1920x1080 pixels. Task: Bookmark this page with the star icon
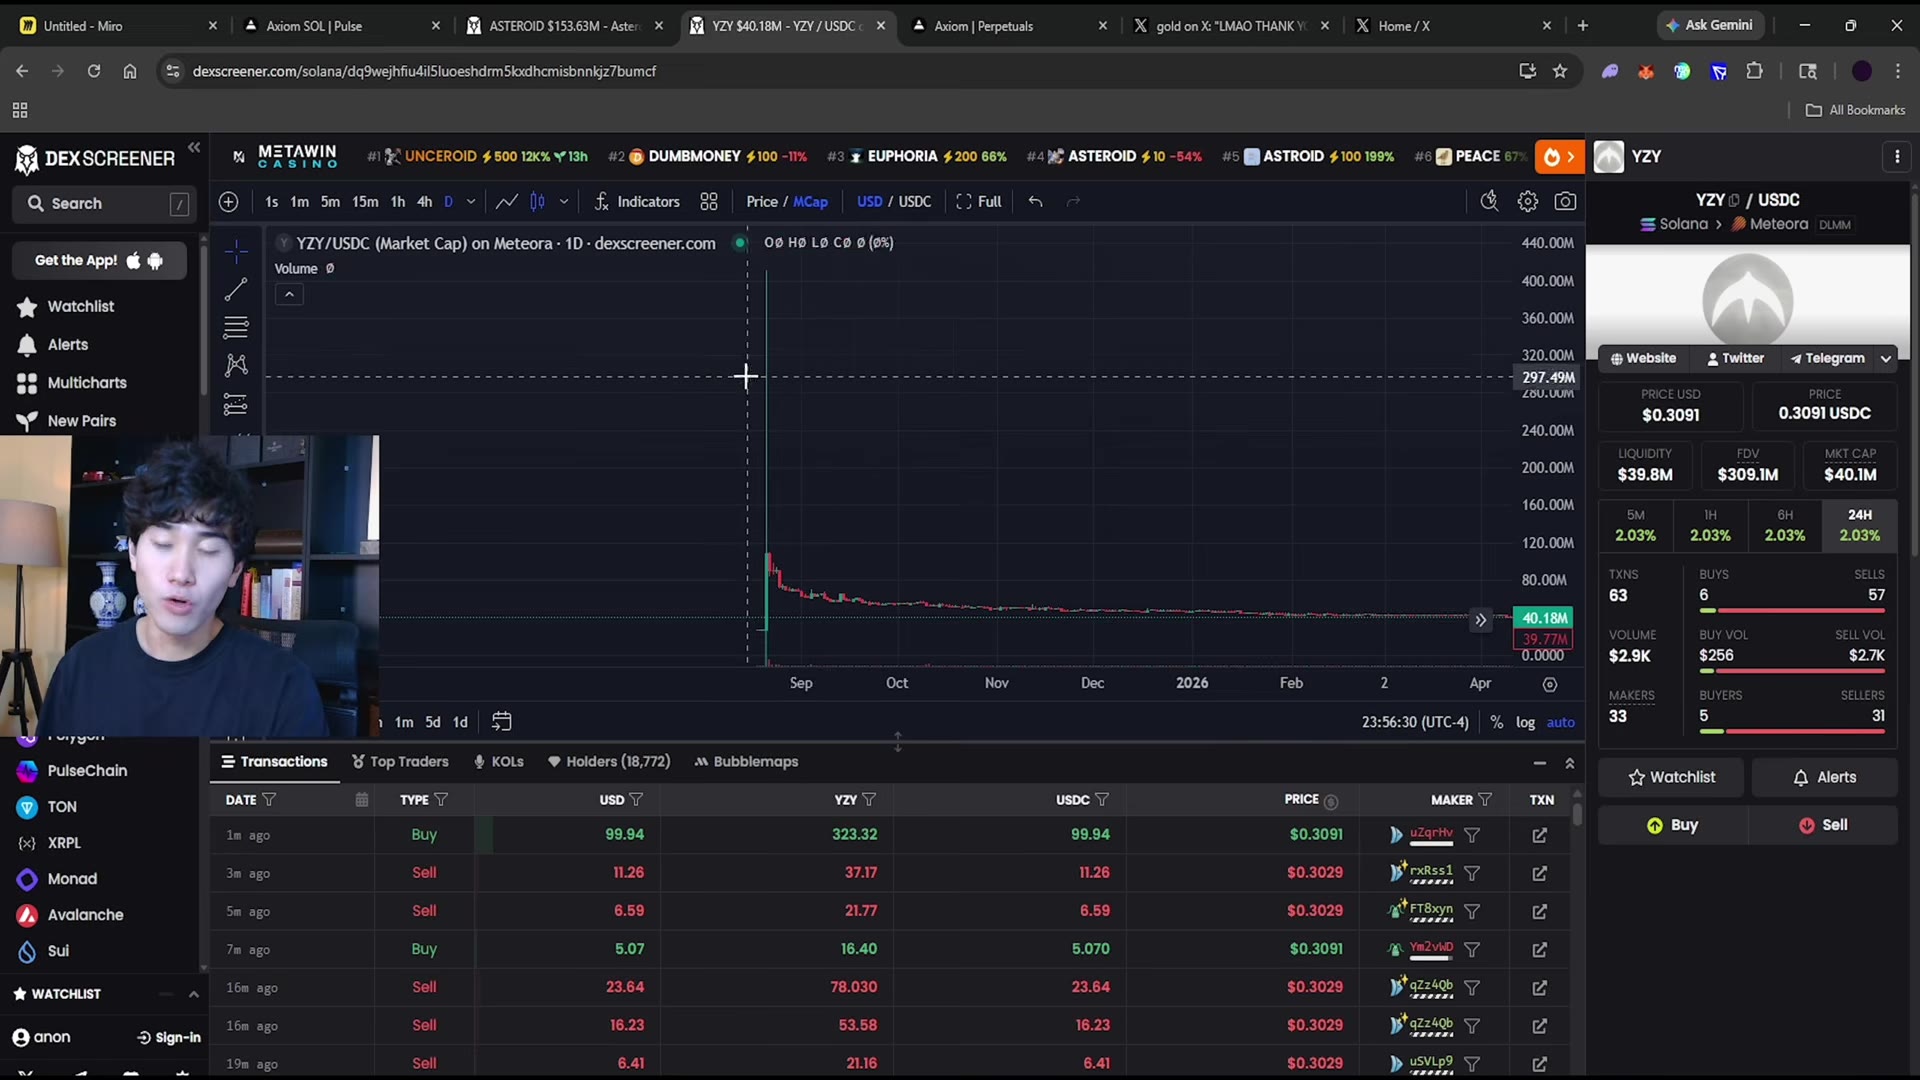point(1560,71)
